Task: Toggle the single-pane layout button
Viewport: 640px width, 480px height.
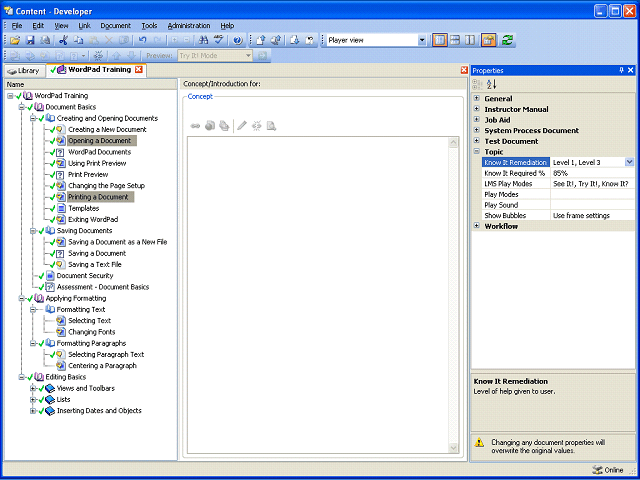Action: click(440, 40)
